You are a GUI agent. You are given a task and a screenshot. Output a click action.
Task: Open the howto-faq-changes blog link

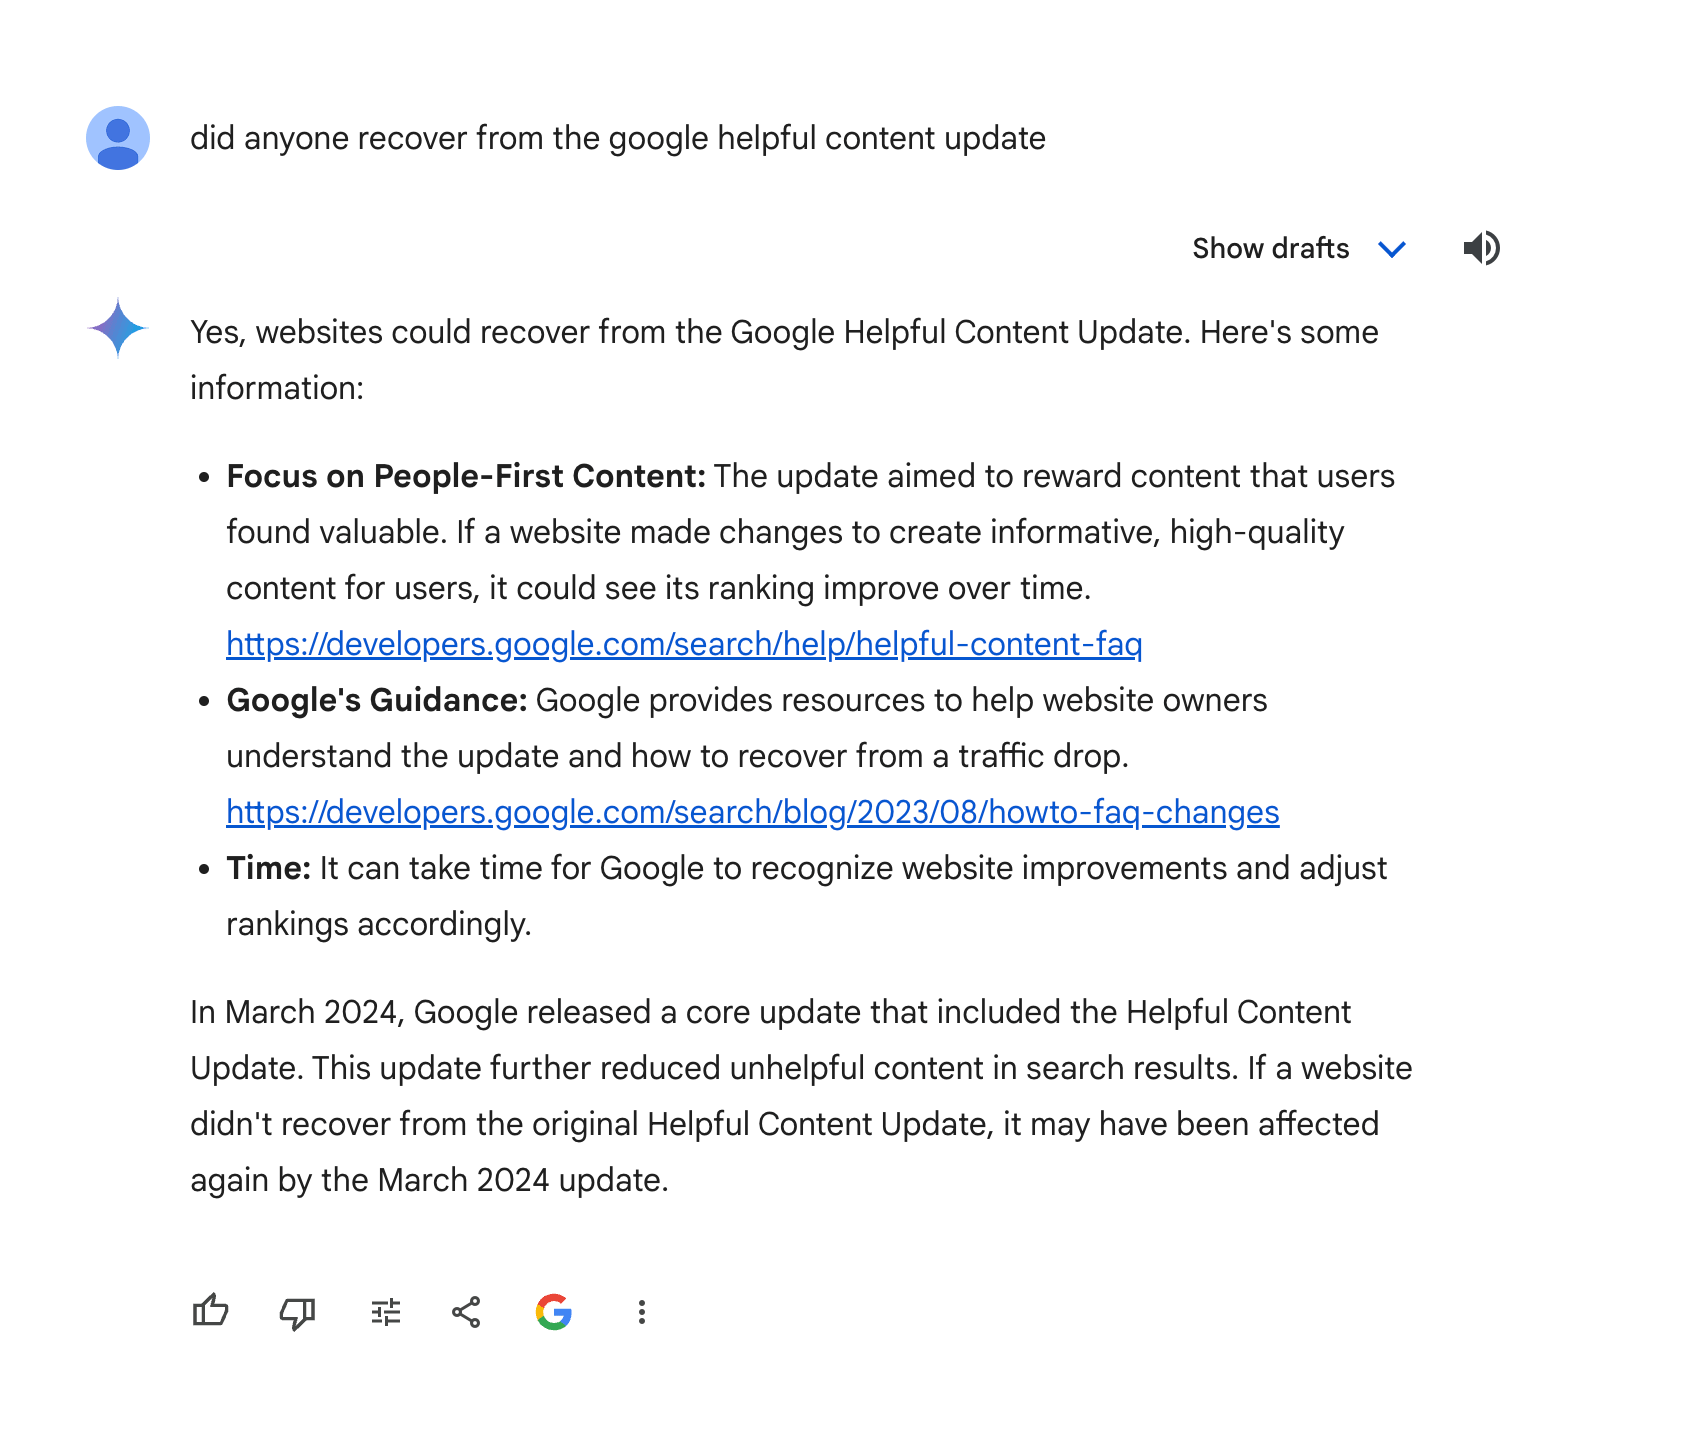pos(752,812)
